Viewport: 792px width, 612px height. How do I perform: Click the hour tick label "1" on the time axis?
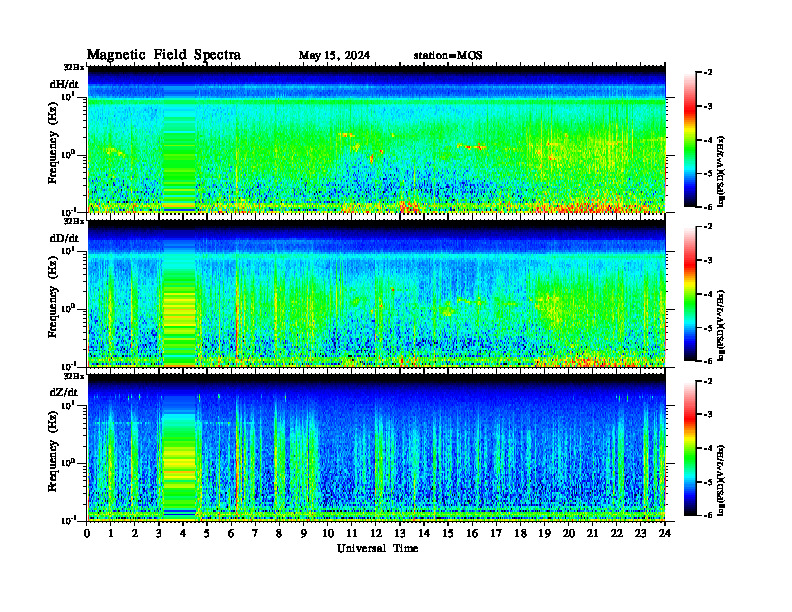(x=111, y=533)
